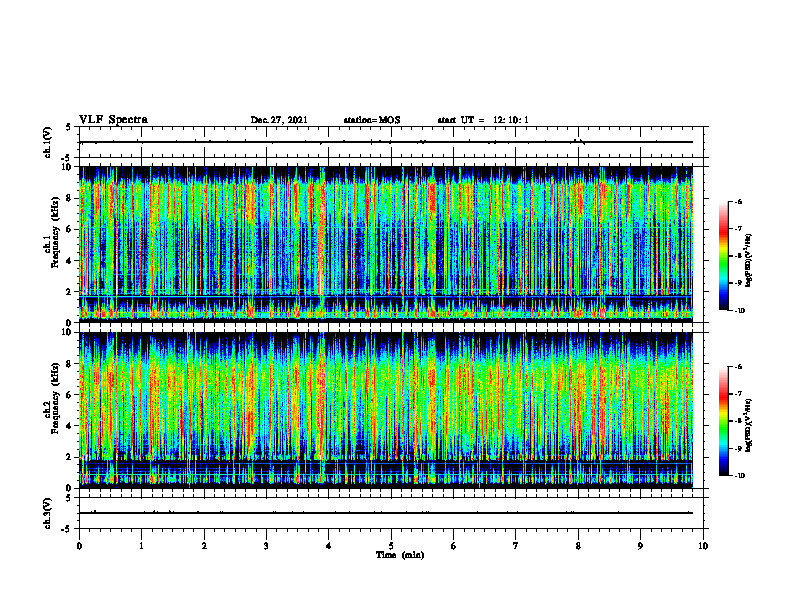Click the "8" kHz tick of ch.1 spectrogram
Screen dimensions: 792x612
[x=70, y=198]
